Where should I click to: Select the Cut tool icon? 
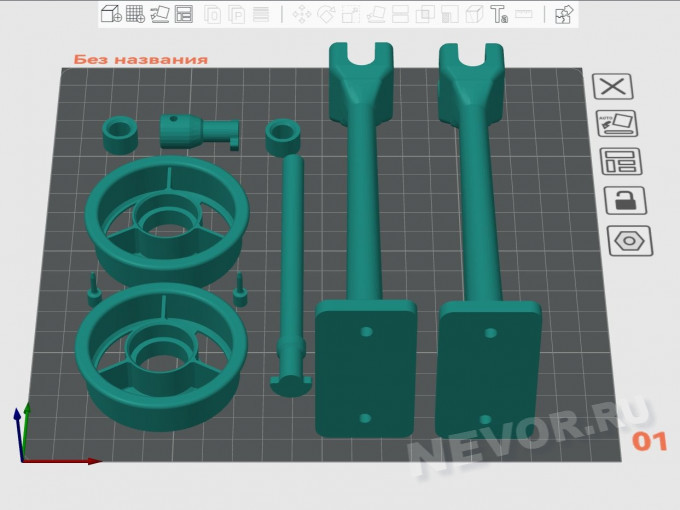(400, 14)
